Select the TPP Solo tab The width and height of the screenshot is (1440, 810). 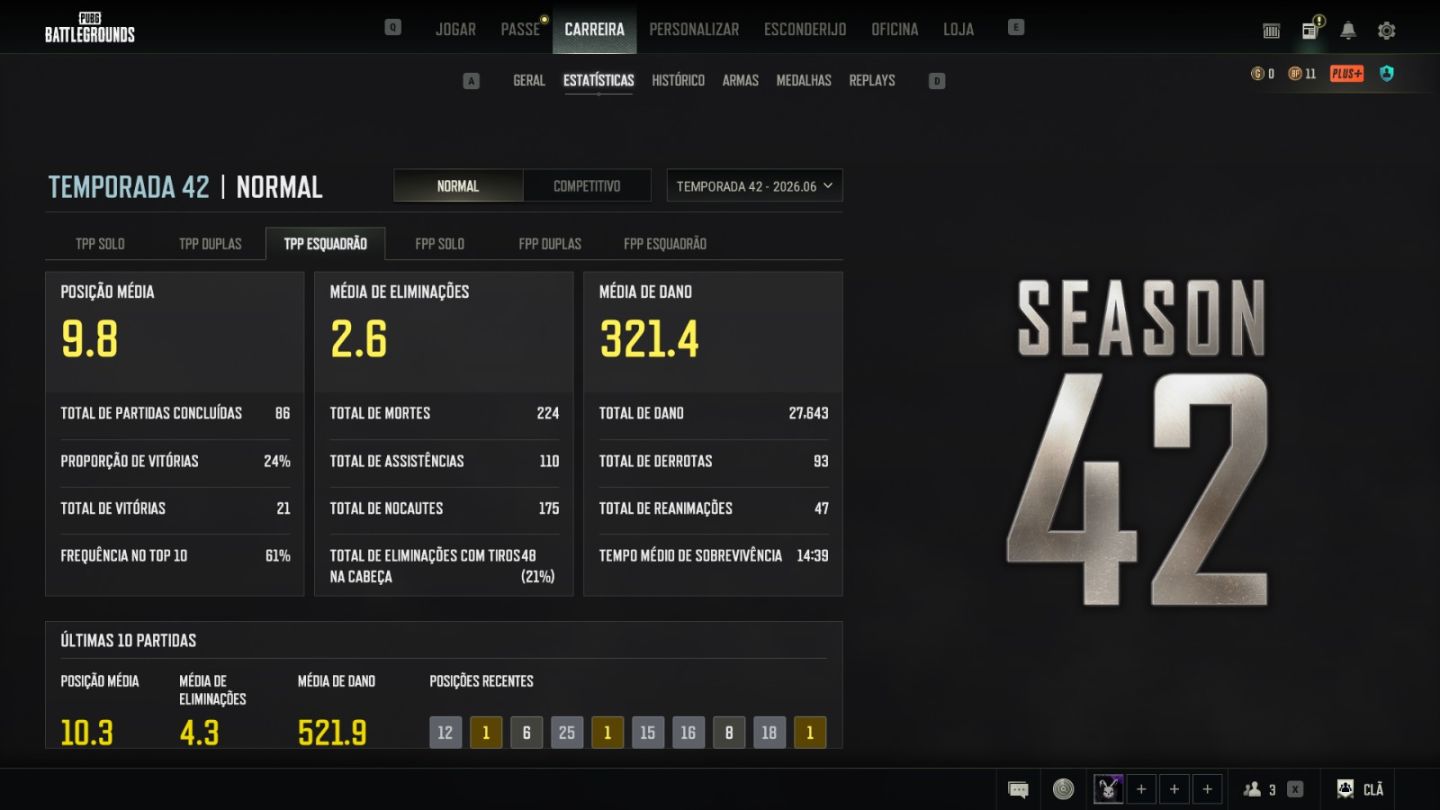click(100, 244)
